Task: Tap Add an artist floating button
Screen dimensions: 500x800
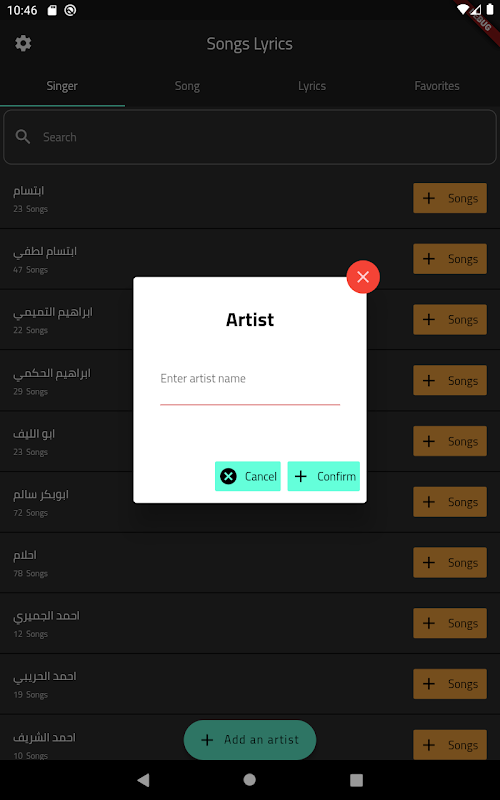Action: tap(250, 740)
